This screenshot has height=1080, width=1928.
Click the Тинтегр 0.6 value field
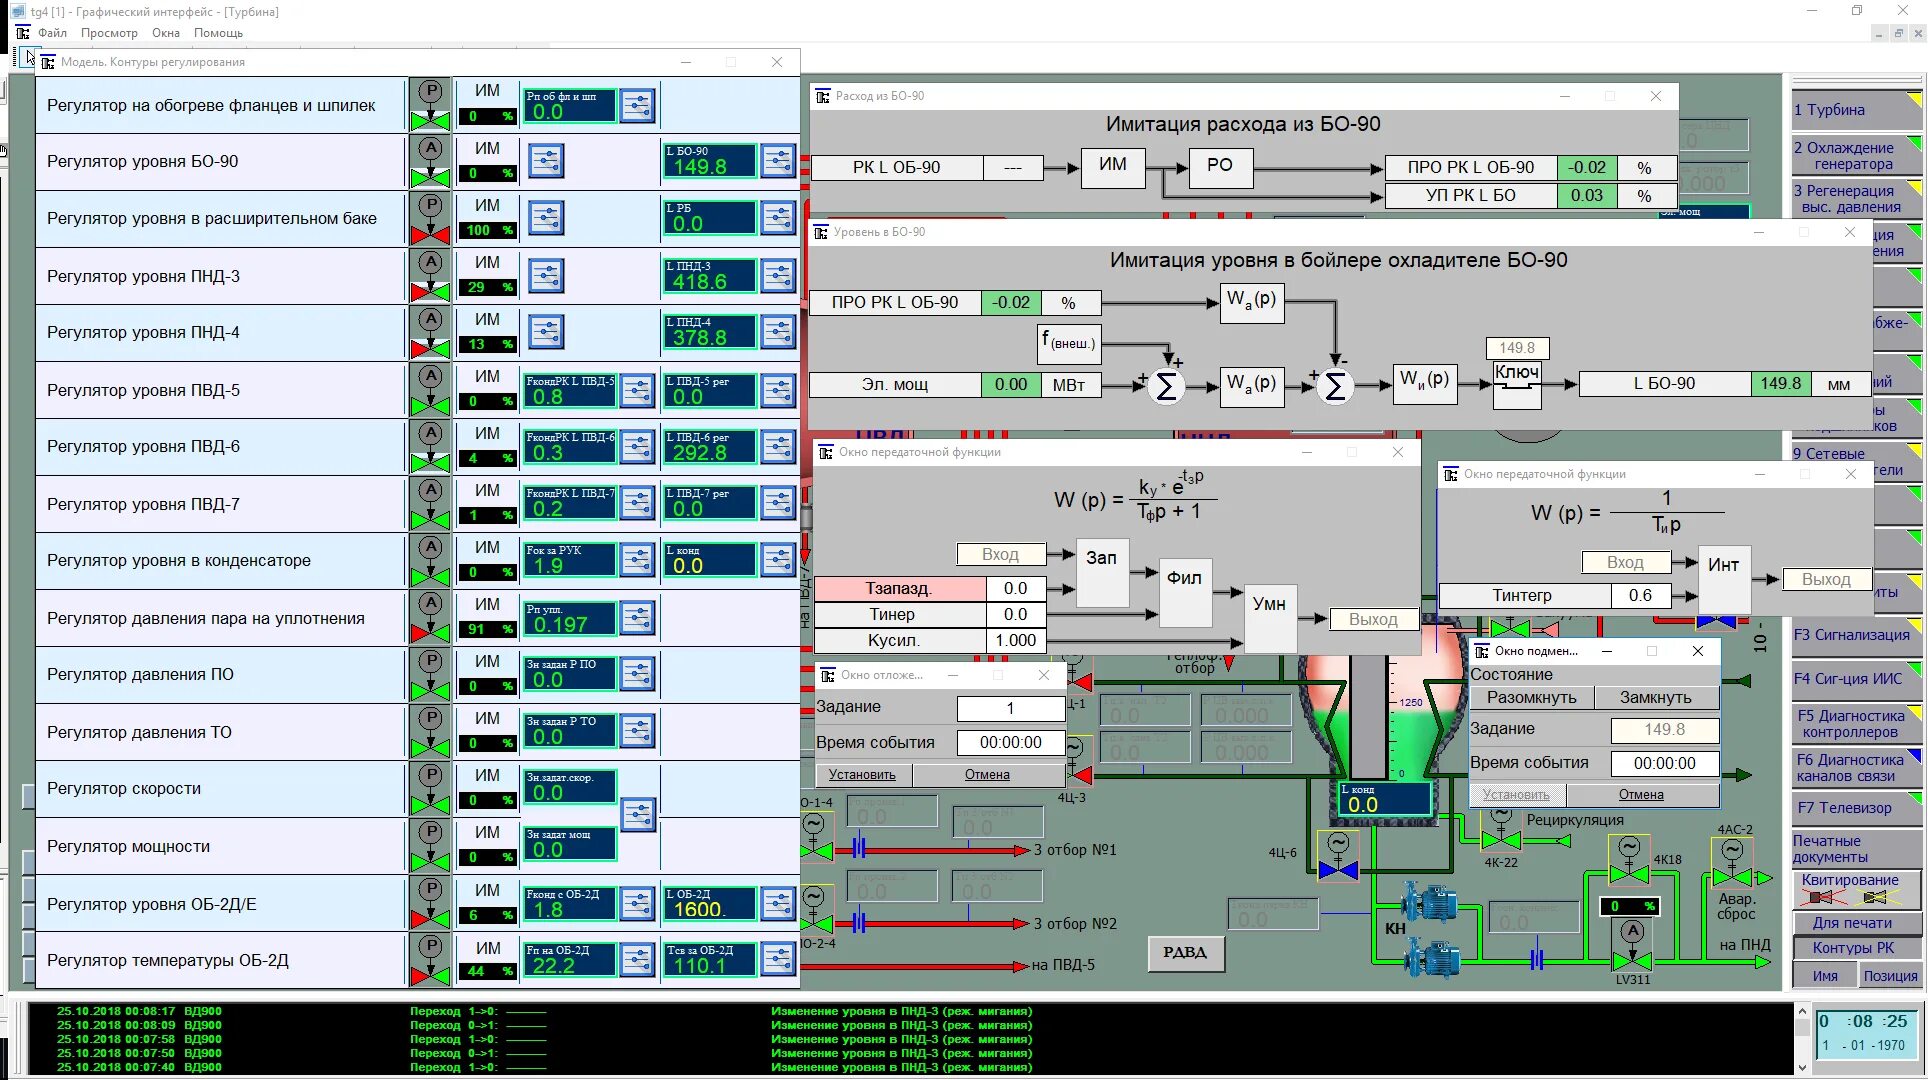(1639, 596)
